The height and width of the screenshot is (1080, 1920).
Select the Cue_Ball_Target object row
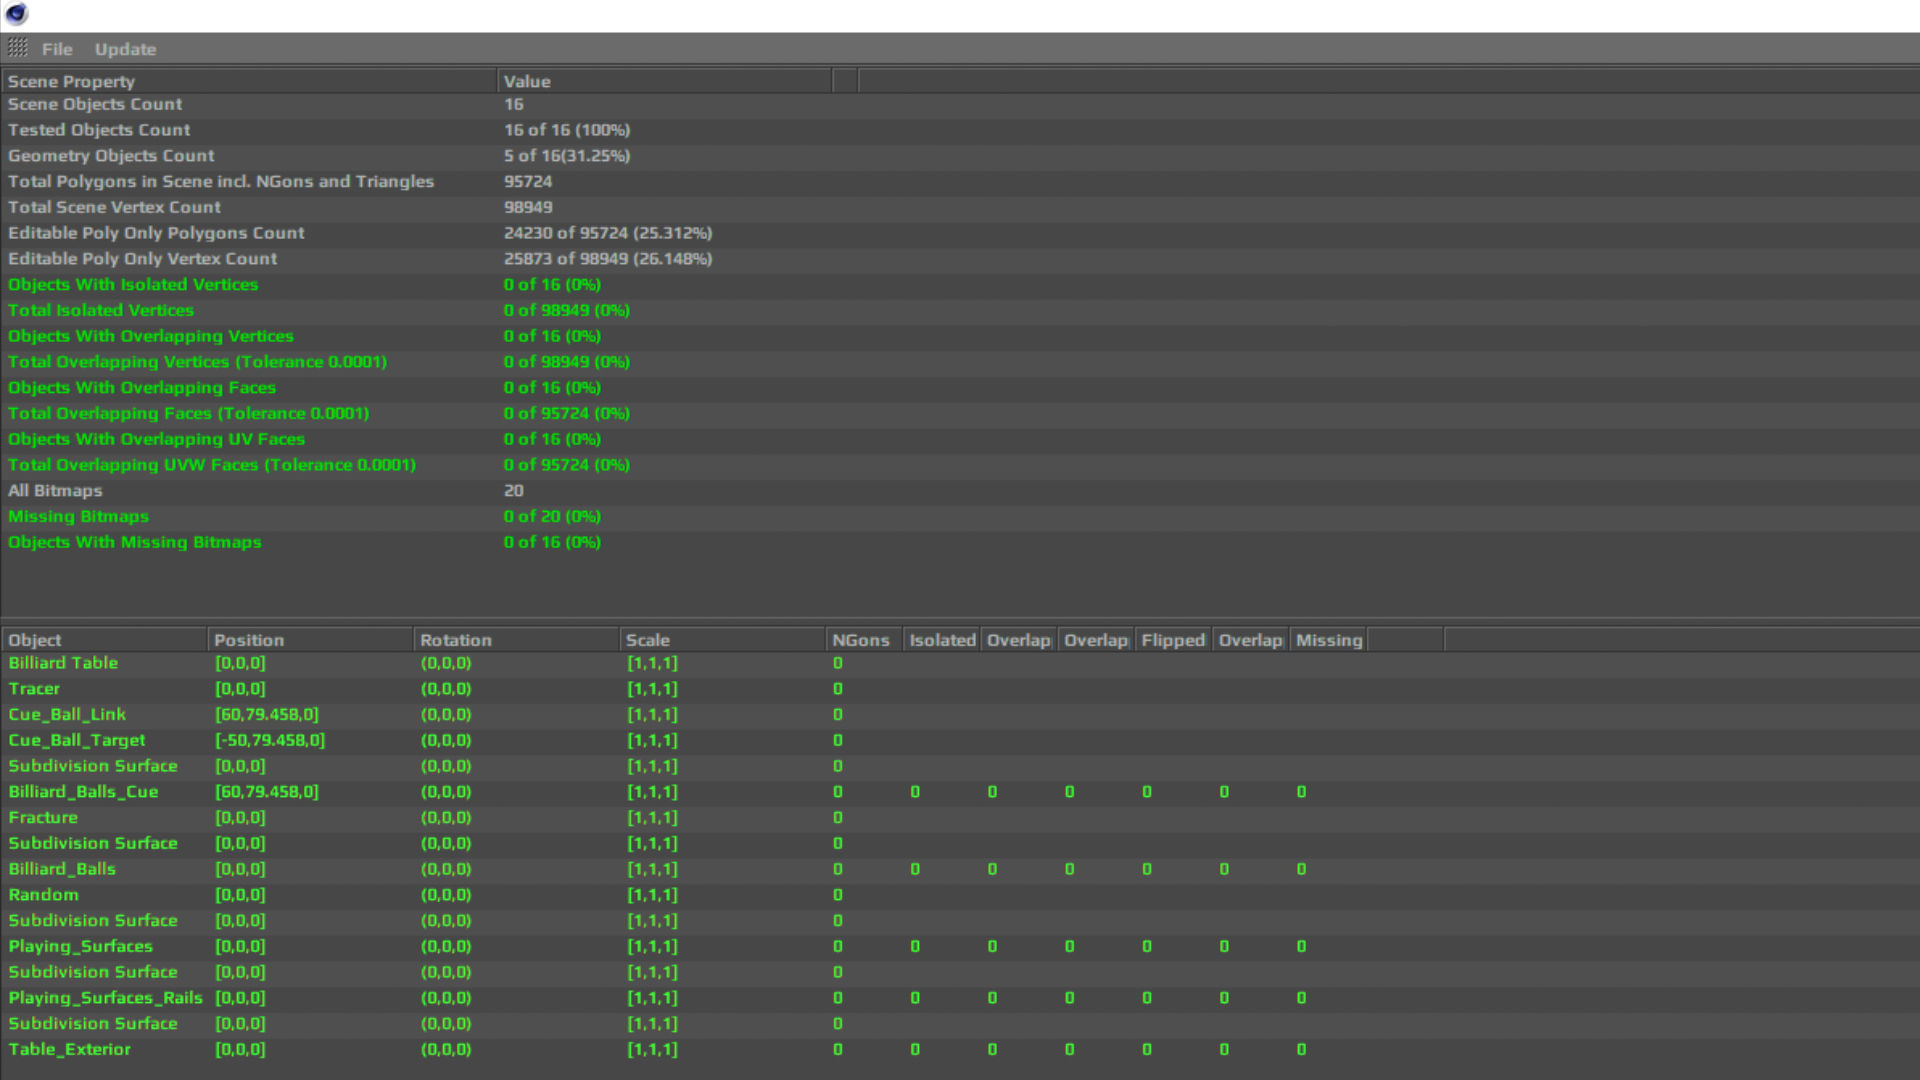pos(77,740)
